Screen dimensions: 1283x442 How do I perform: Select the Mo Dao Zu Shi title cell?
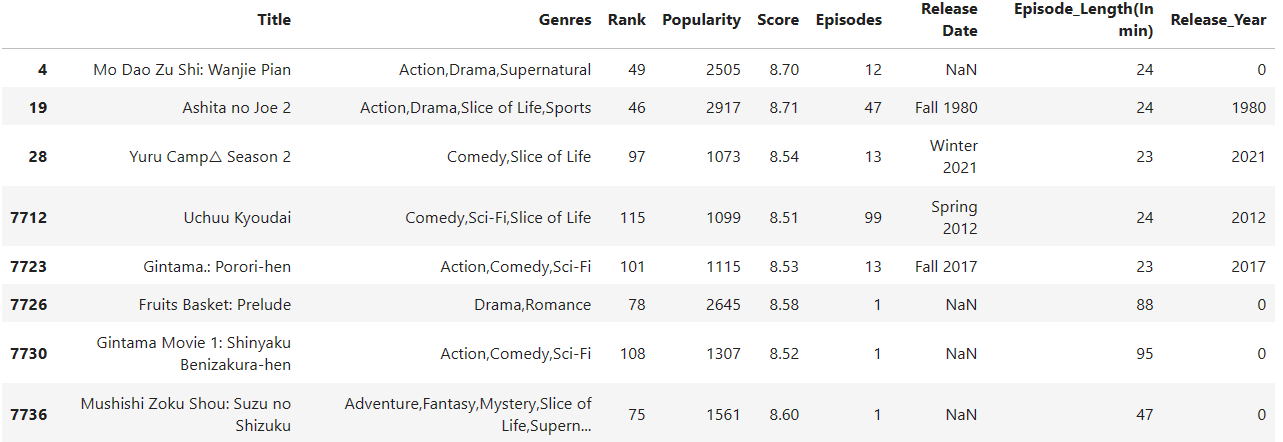192,69
